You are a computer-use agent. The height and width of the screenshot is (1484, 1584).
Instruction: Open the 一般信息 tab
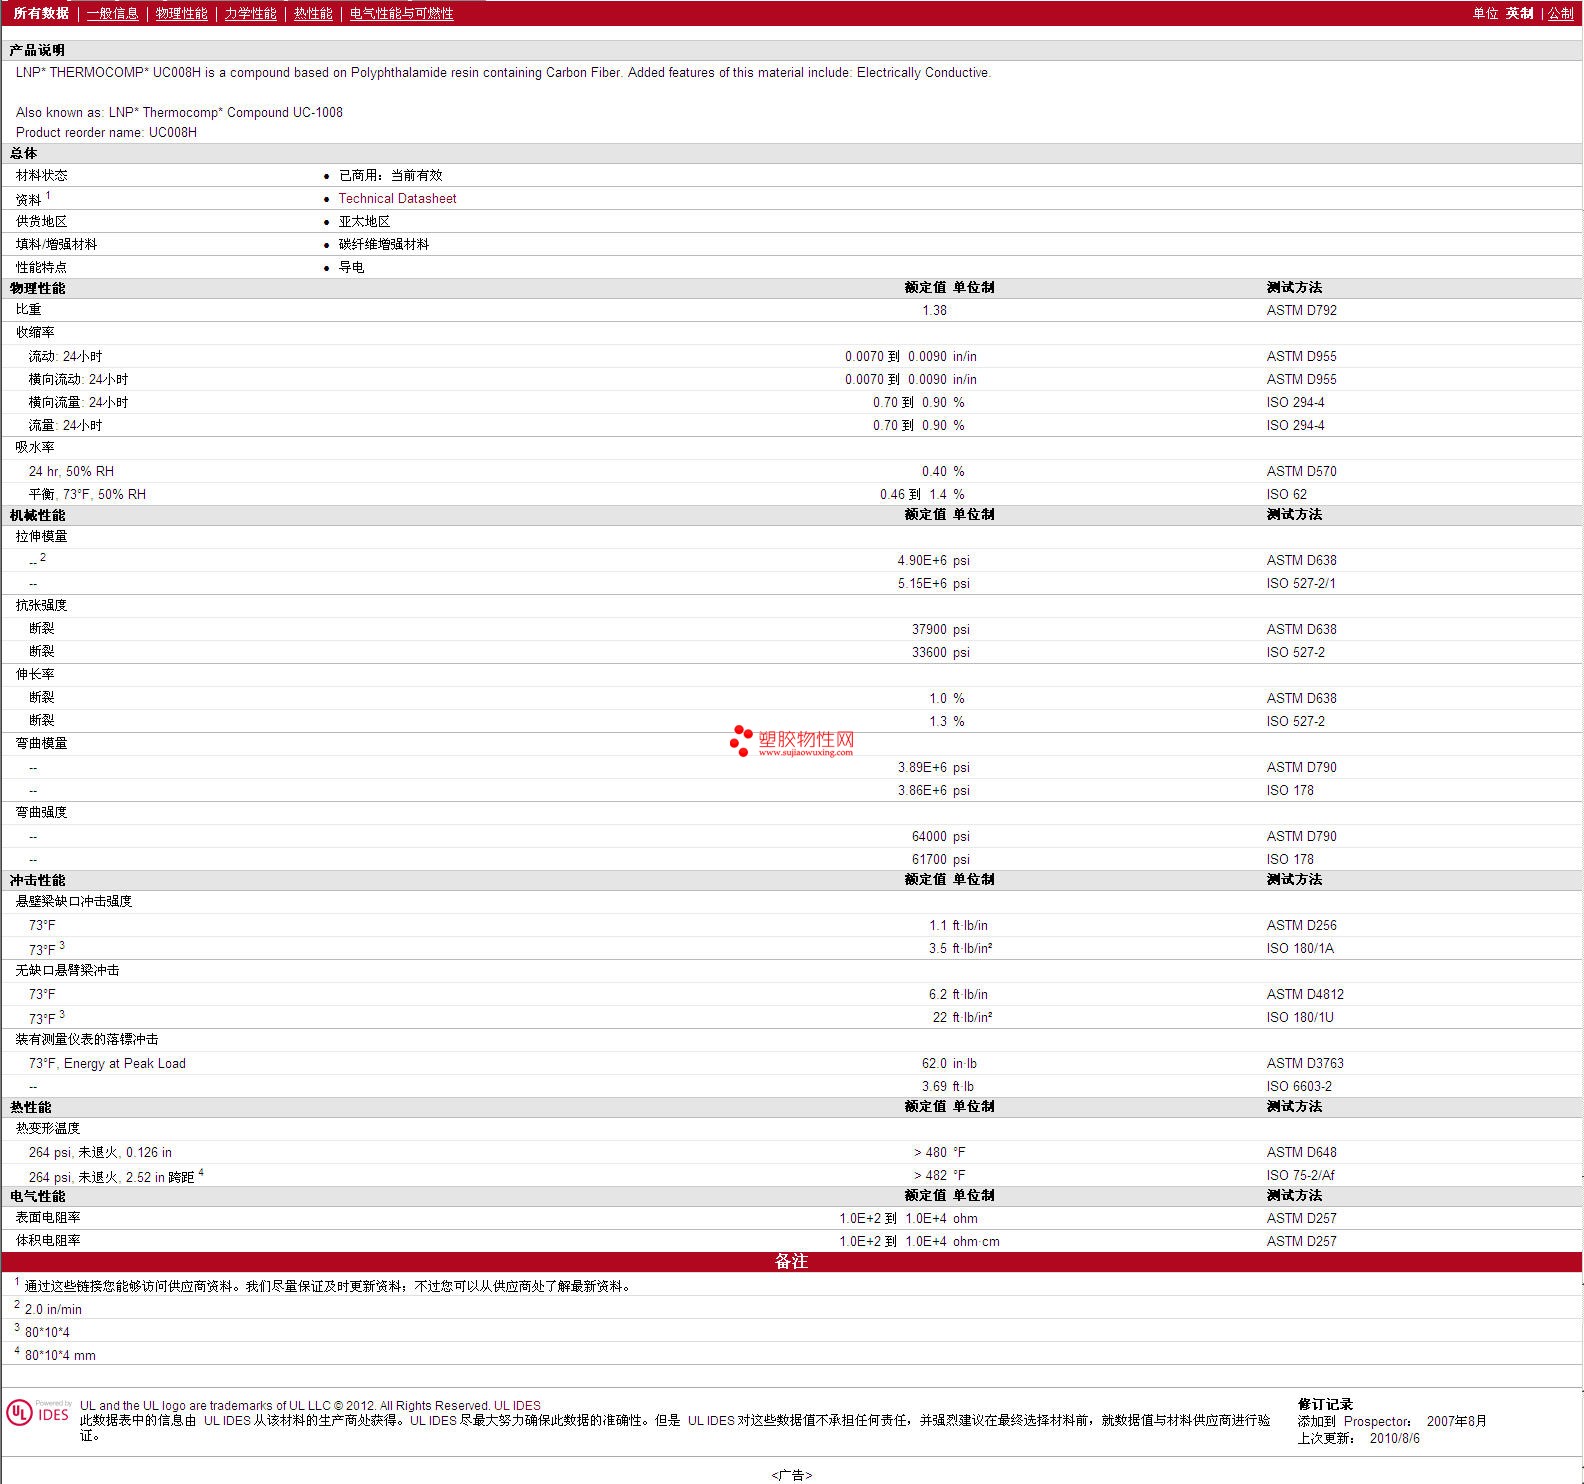[x=112, y=13]
